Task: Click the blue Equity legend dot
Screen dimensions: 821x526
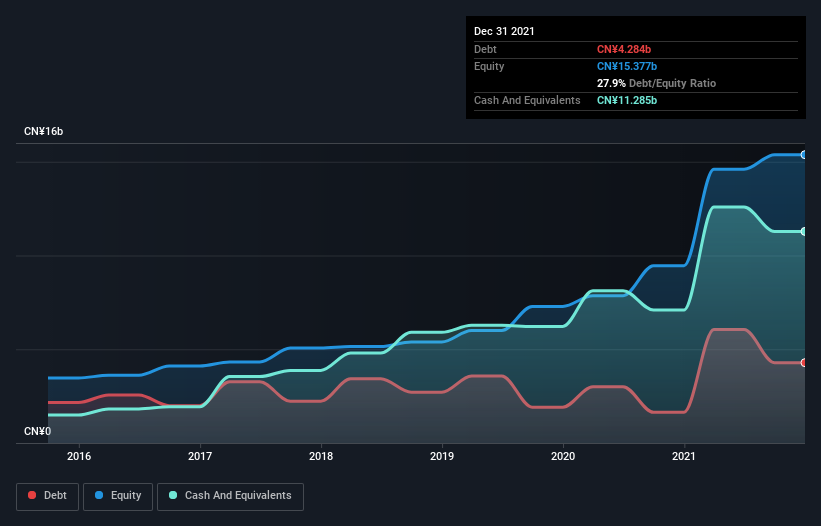Action: [99, 495]
